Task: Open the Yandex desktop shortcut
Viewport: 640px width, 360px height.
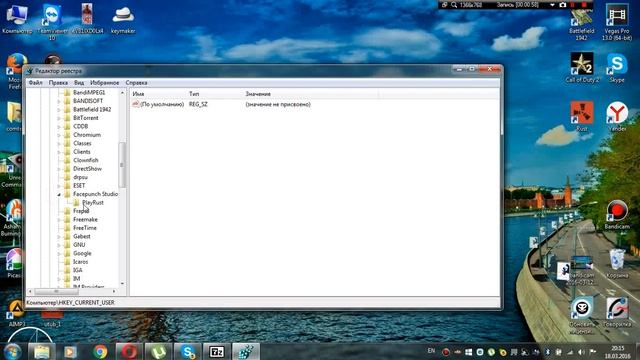Action: pyautogui.click(x=617, y=116)
